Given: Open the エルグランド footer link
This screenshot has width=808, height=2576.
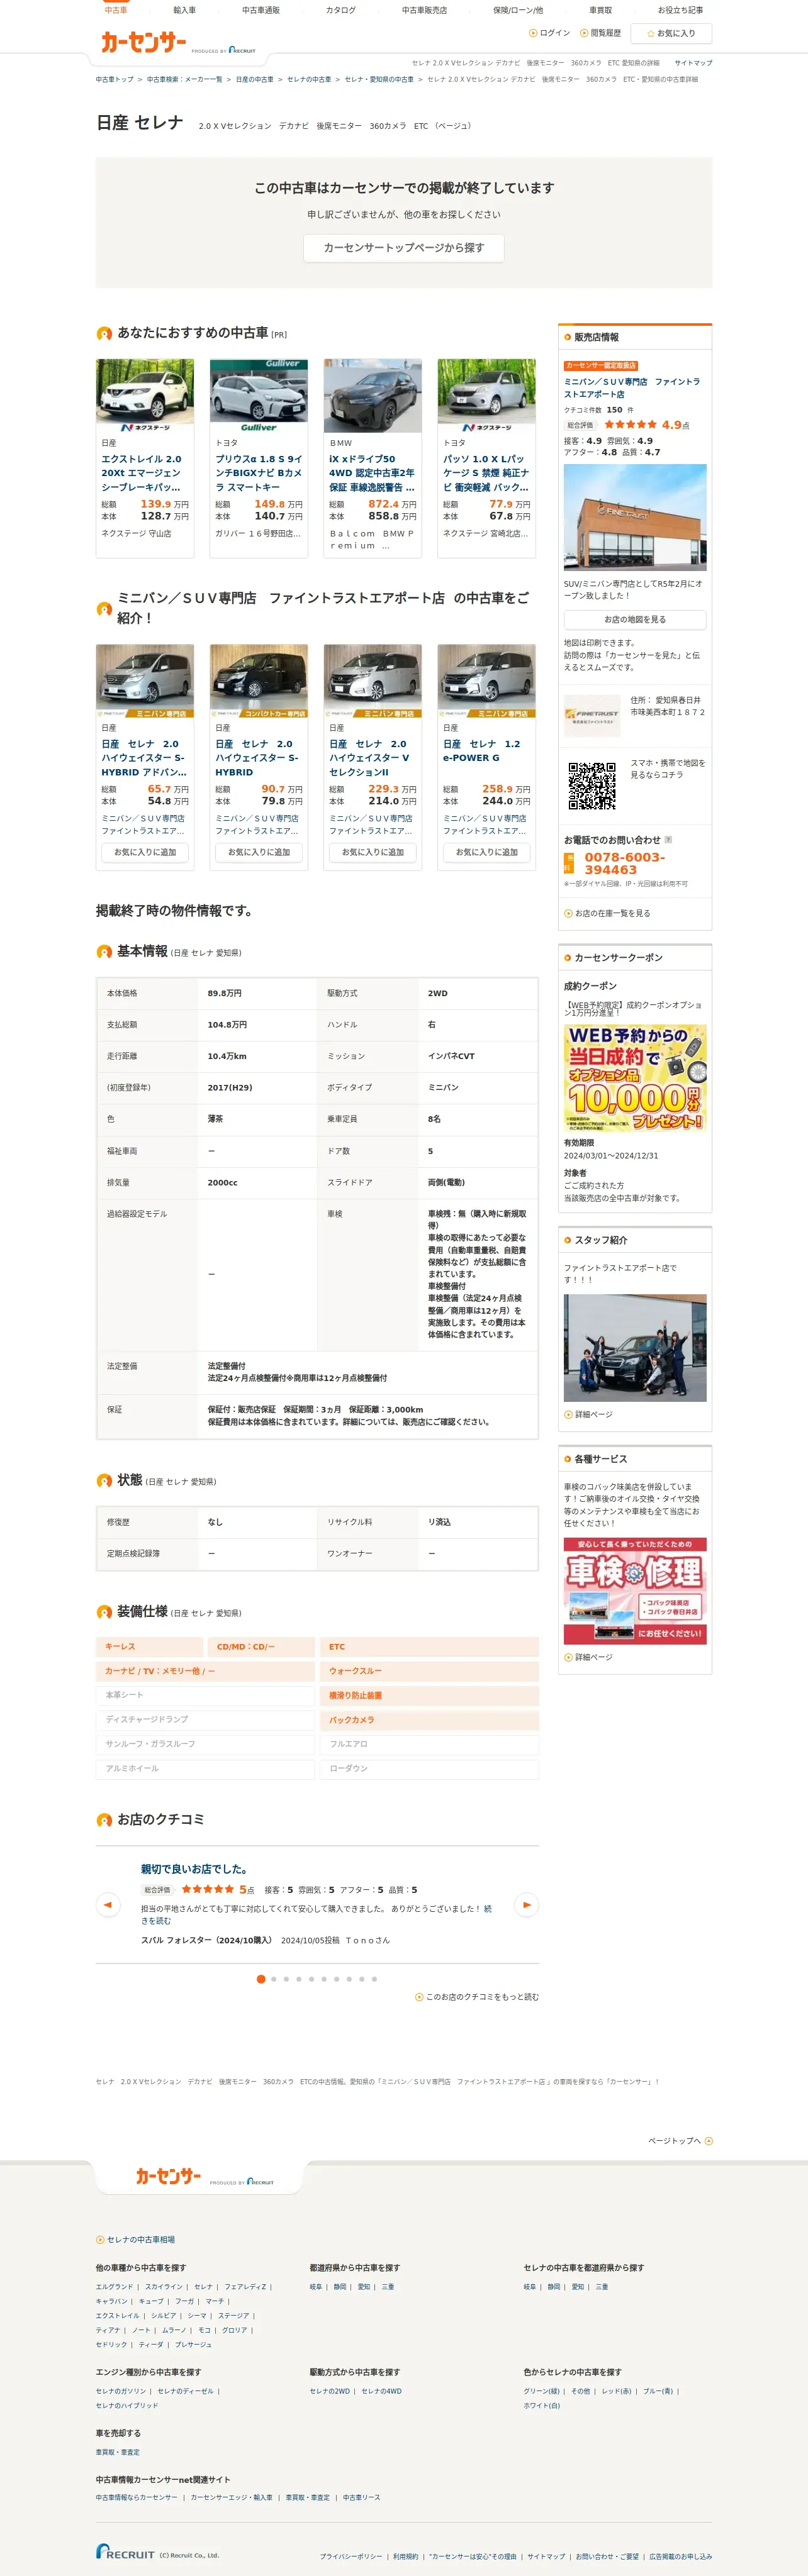Looking at the screenshot, I should coord(114,2287).
